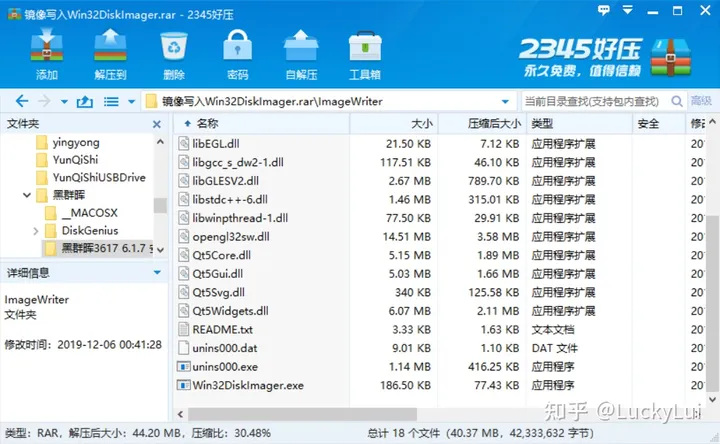Select libgcc_s_dw2-1.dll file
The width and height of the screenshot is (720, 444).
[x=238, y=162]
